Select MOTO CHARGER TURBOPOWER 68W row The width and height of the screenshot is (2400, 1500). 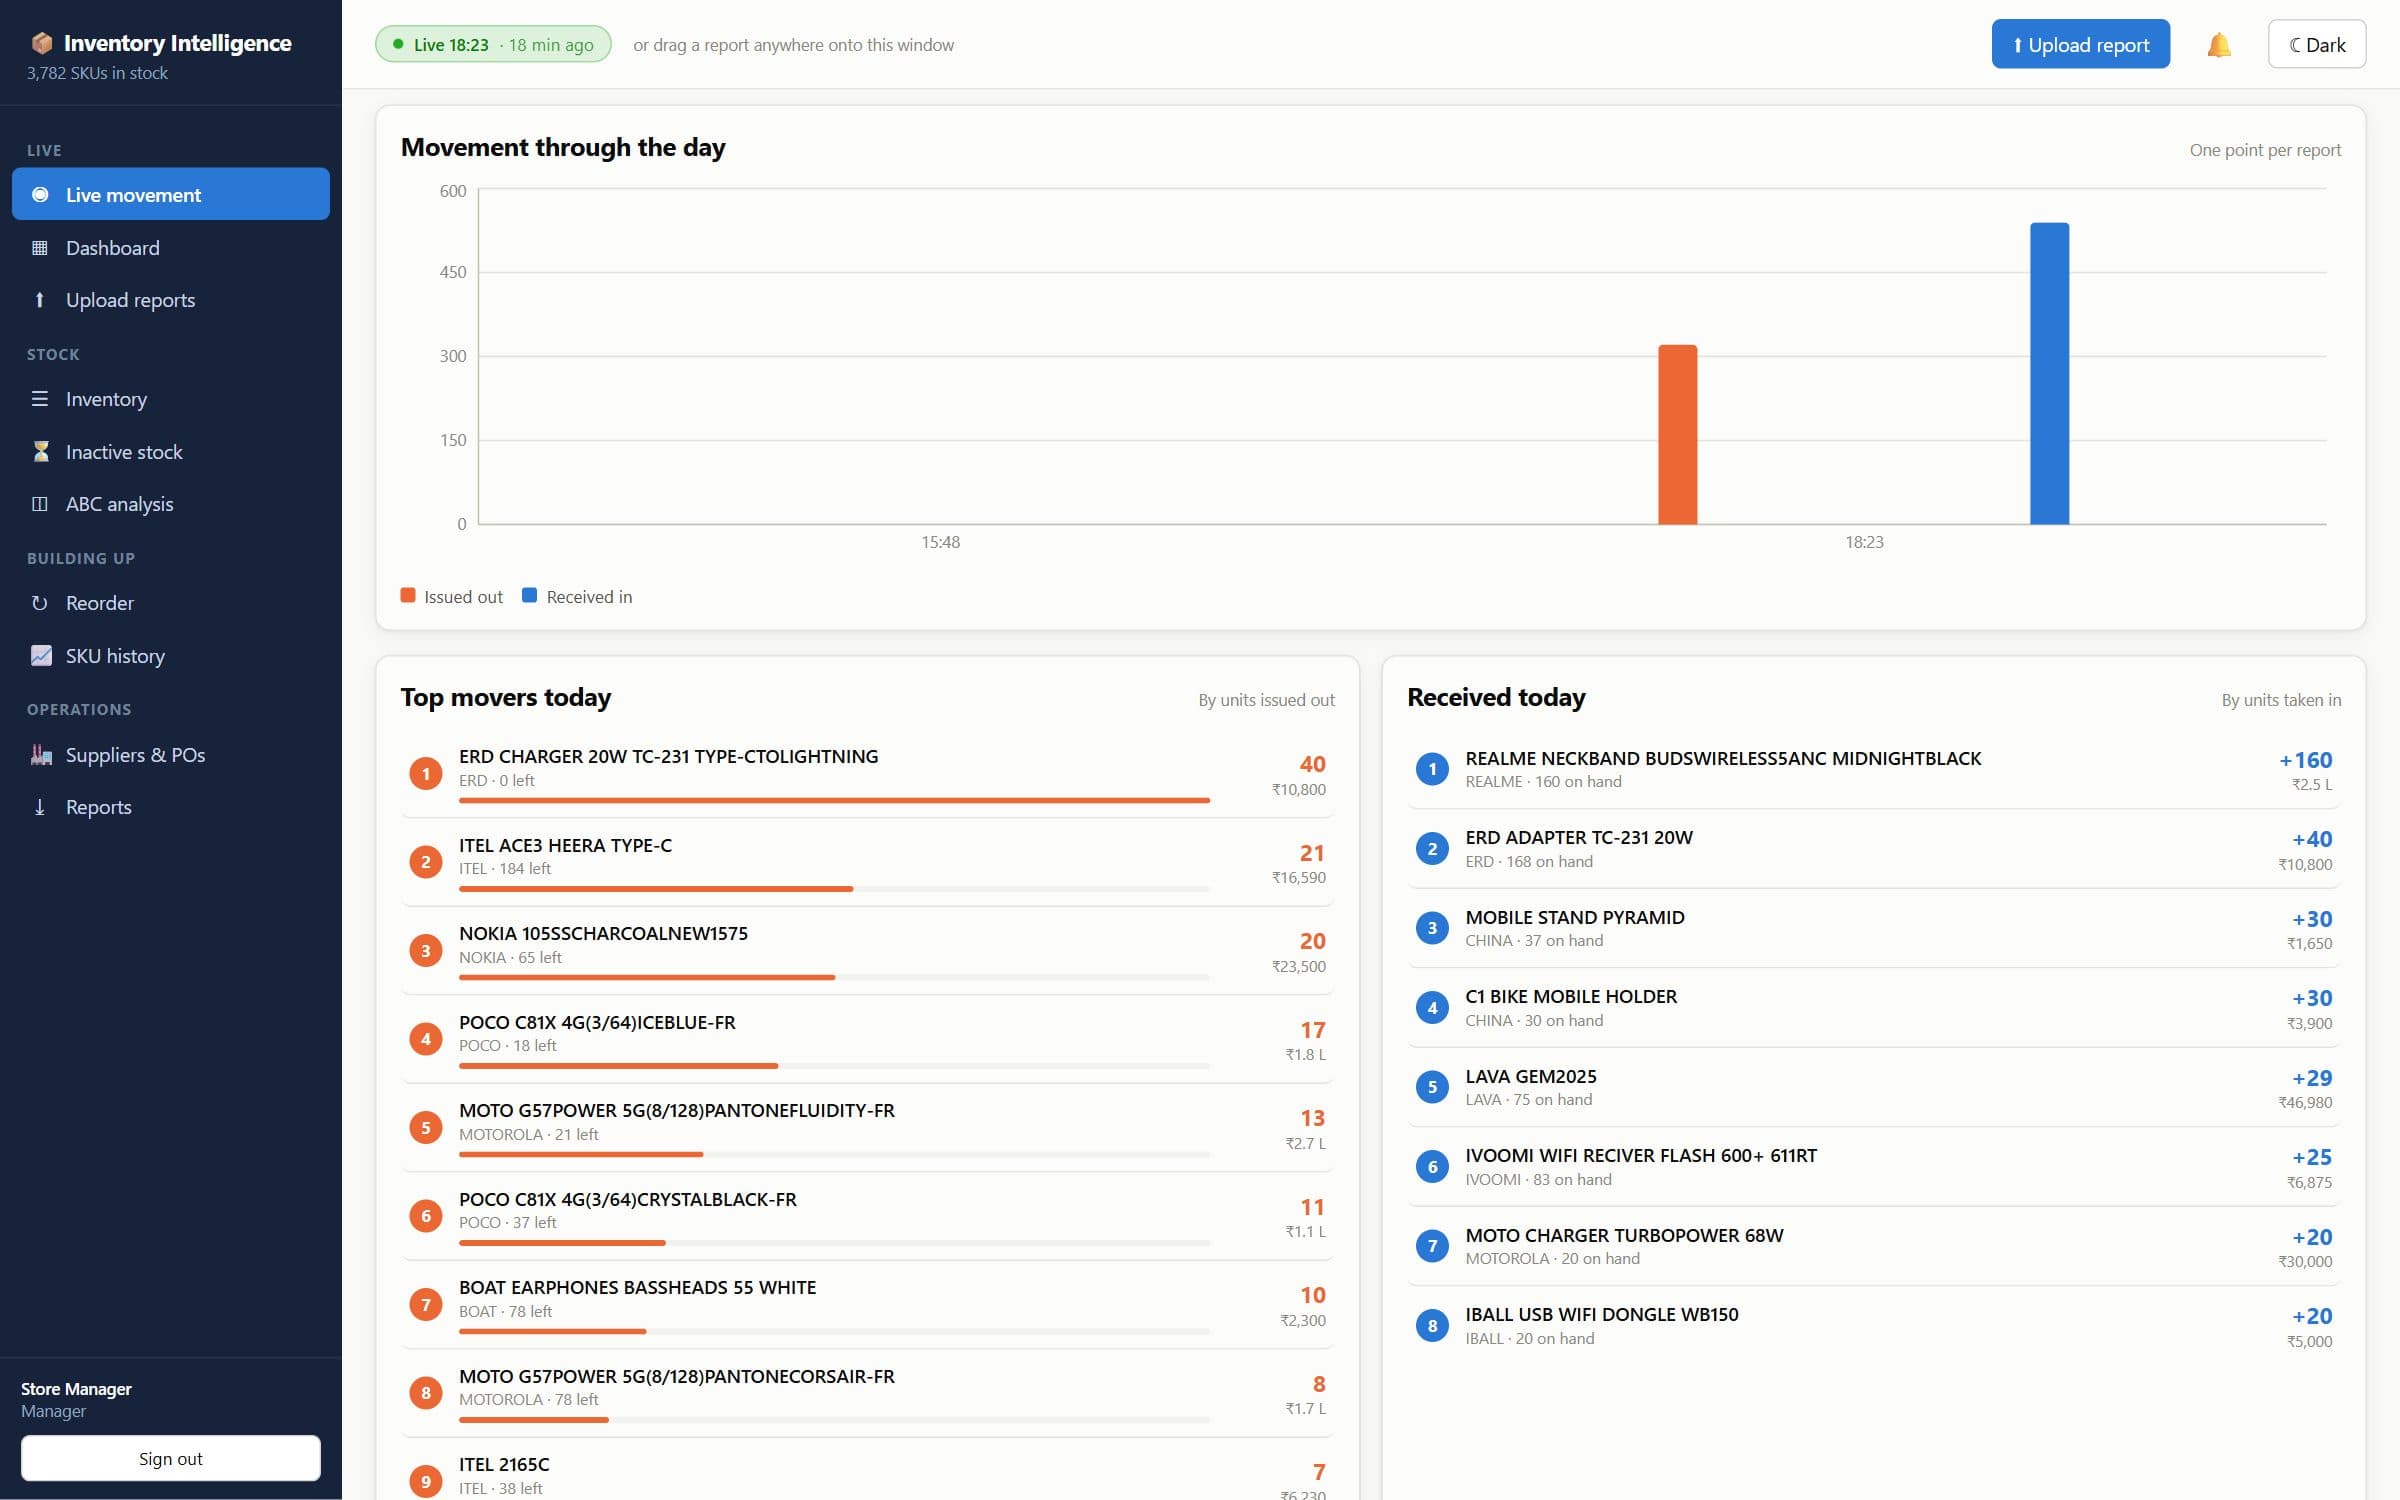coord(1873,1246)
